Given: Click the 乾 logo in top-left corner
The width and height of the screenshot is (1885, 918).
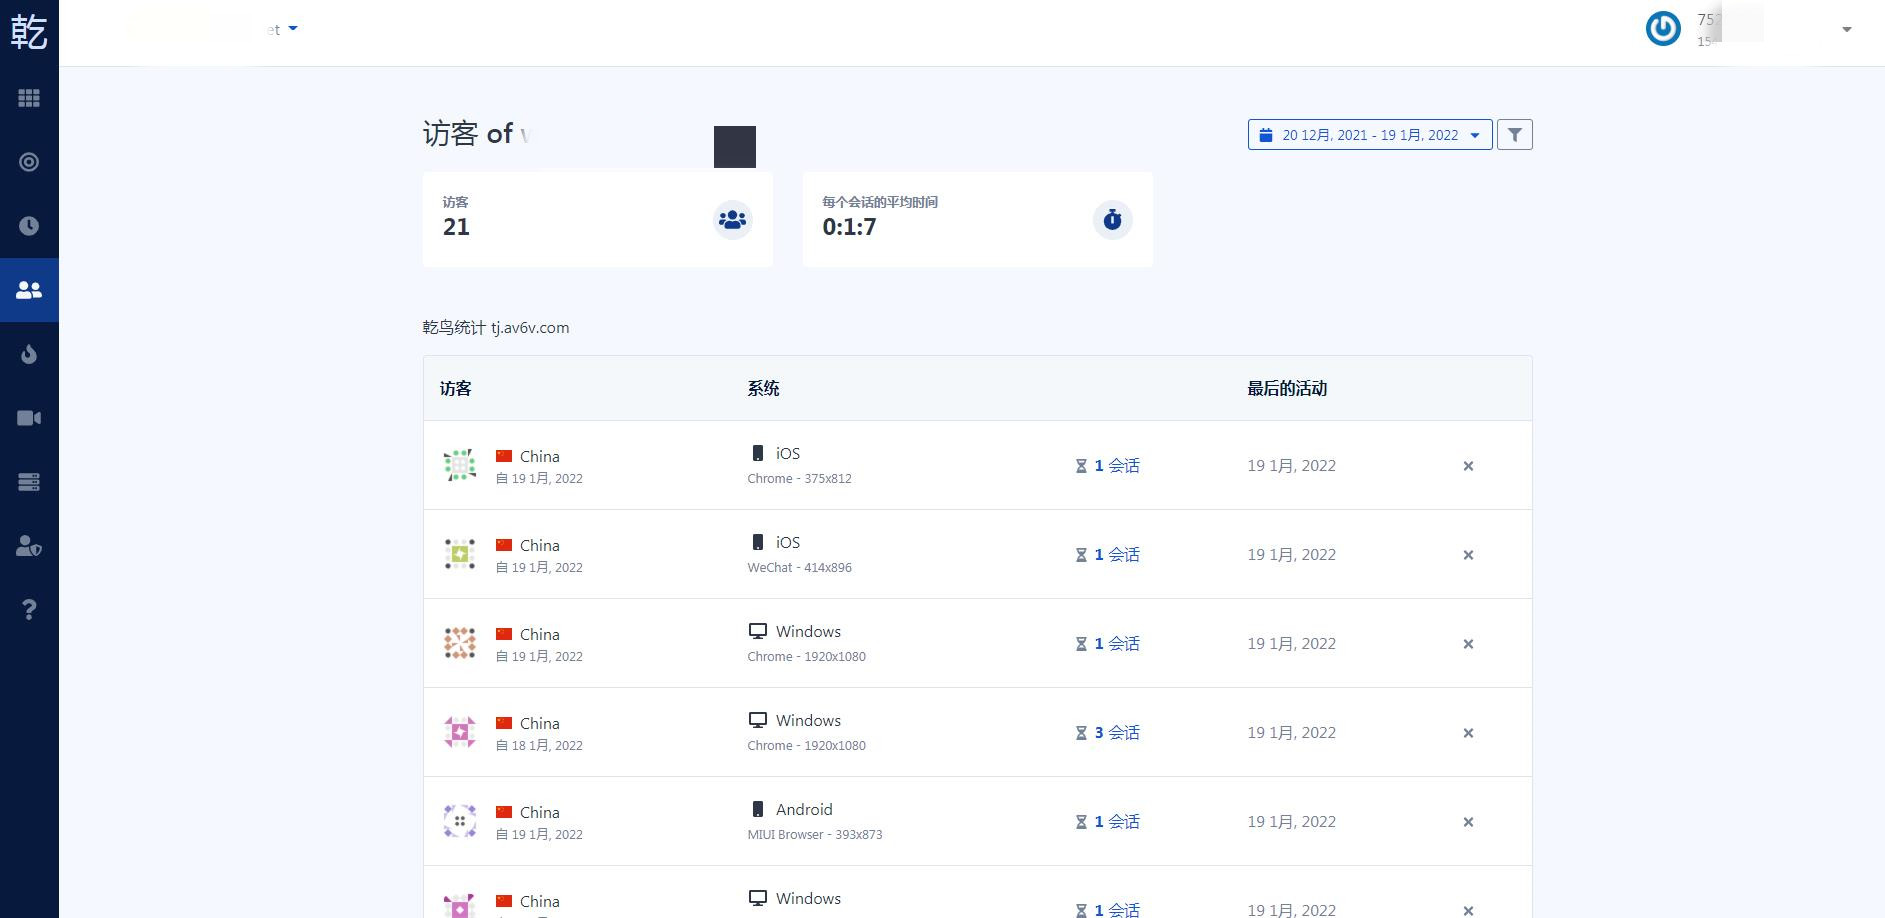Looking at the screenshot, I should click(x=29, y=32).
